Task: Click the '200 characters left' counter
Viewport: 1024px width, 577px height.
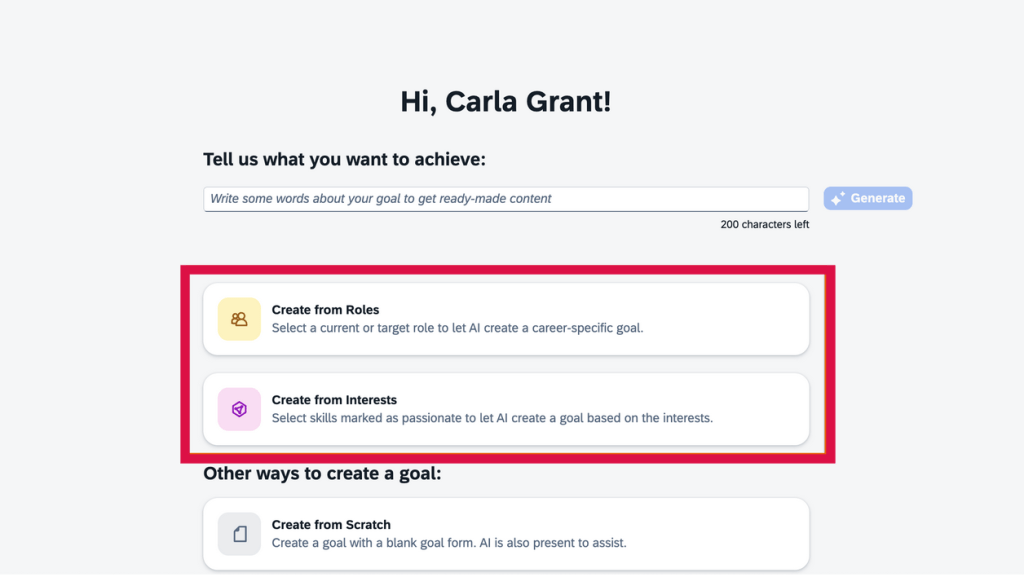Action: point(764,225)
